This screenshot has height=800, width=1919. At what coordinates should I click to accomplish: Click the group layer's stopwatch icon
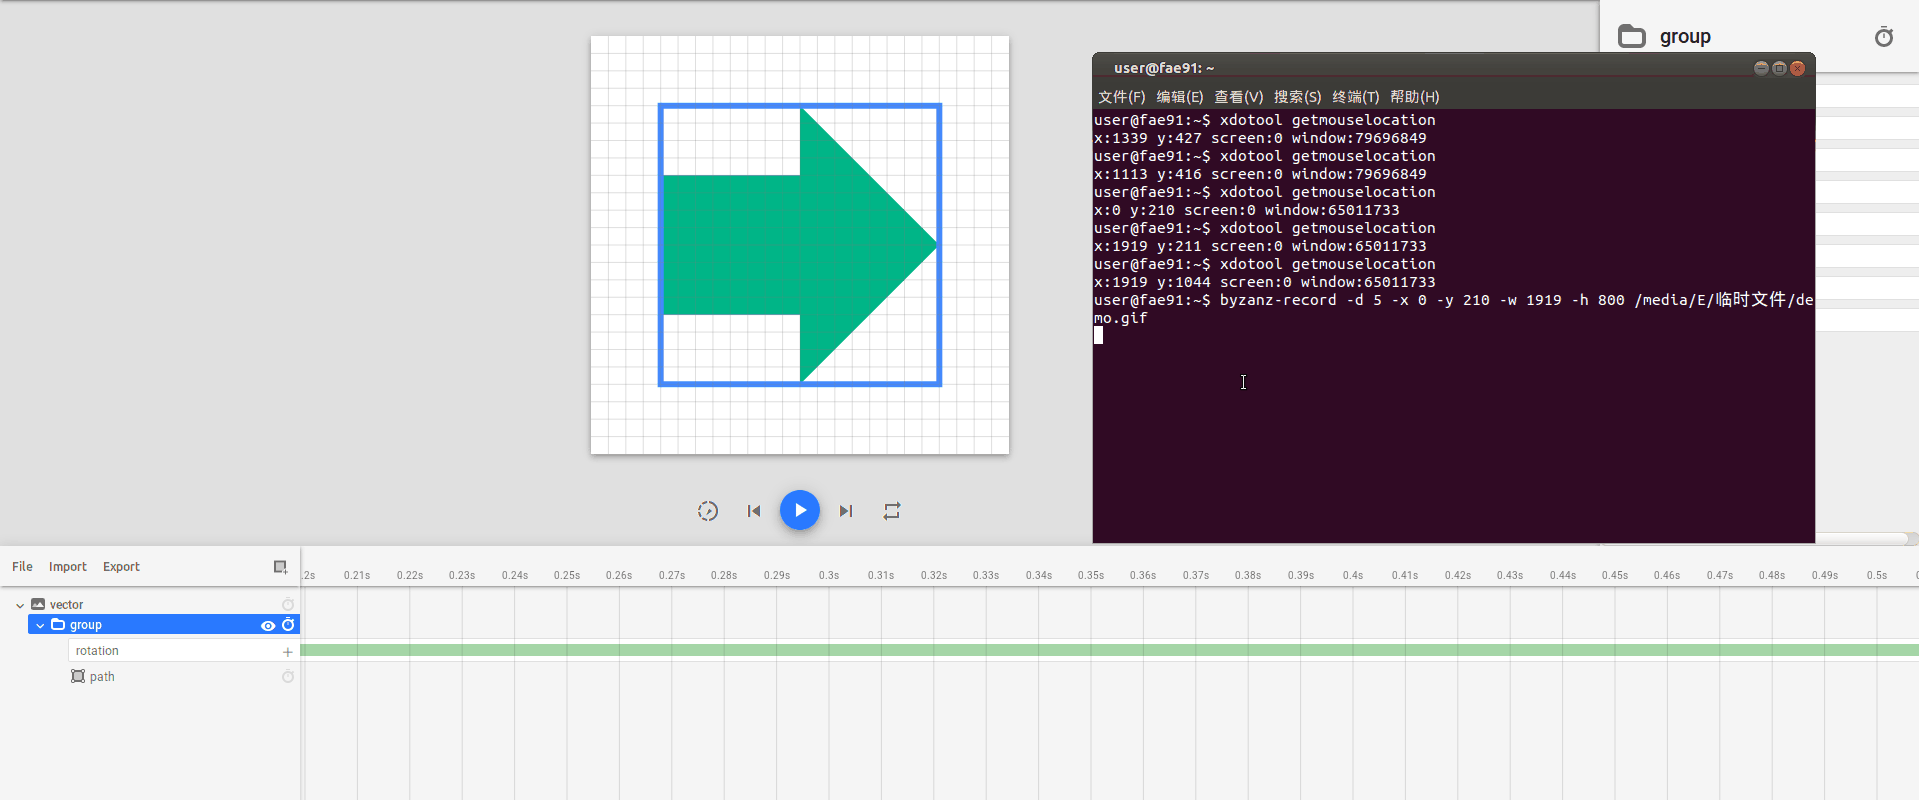click(288, 625)
